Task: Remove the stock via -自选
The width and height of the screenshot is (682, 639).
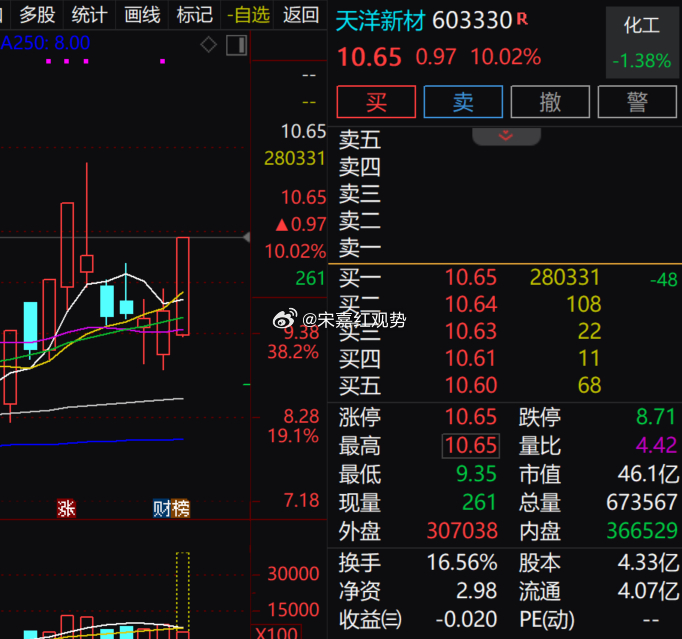Action: [248, 15]
